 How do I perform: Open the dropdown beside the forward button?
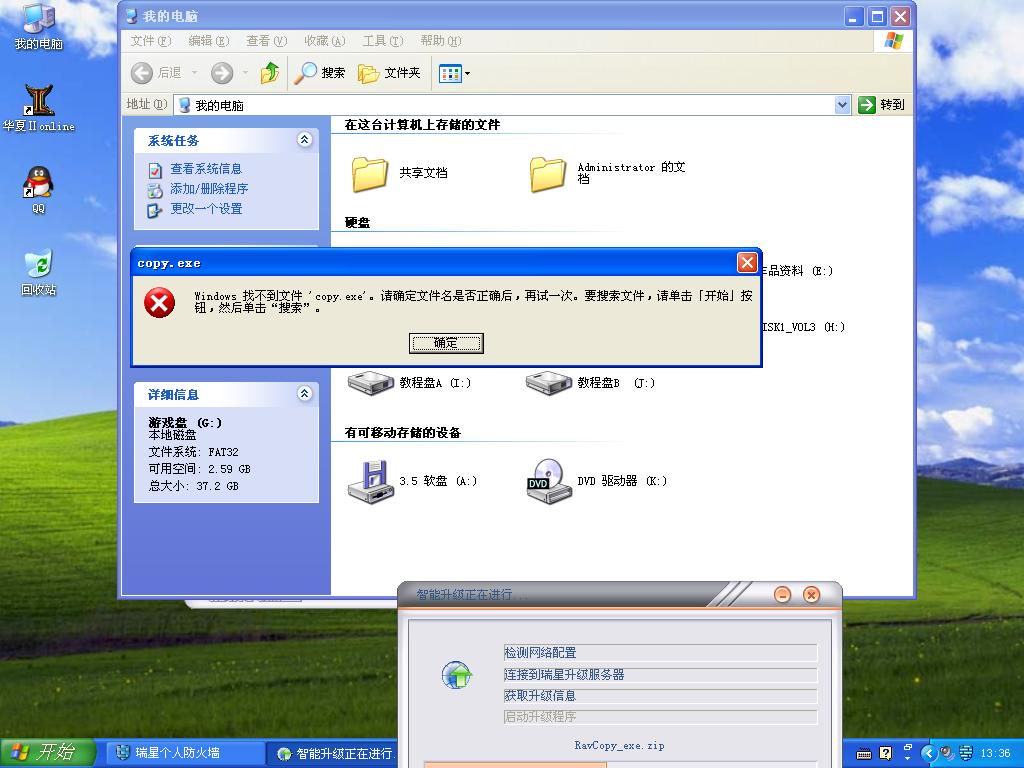[x=246, y=72]
